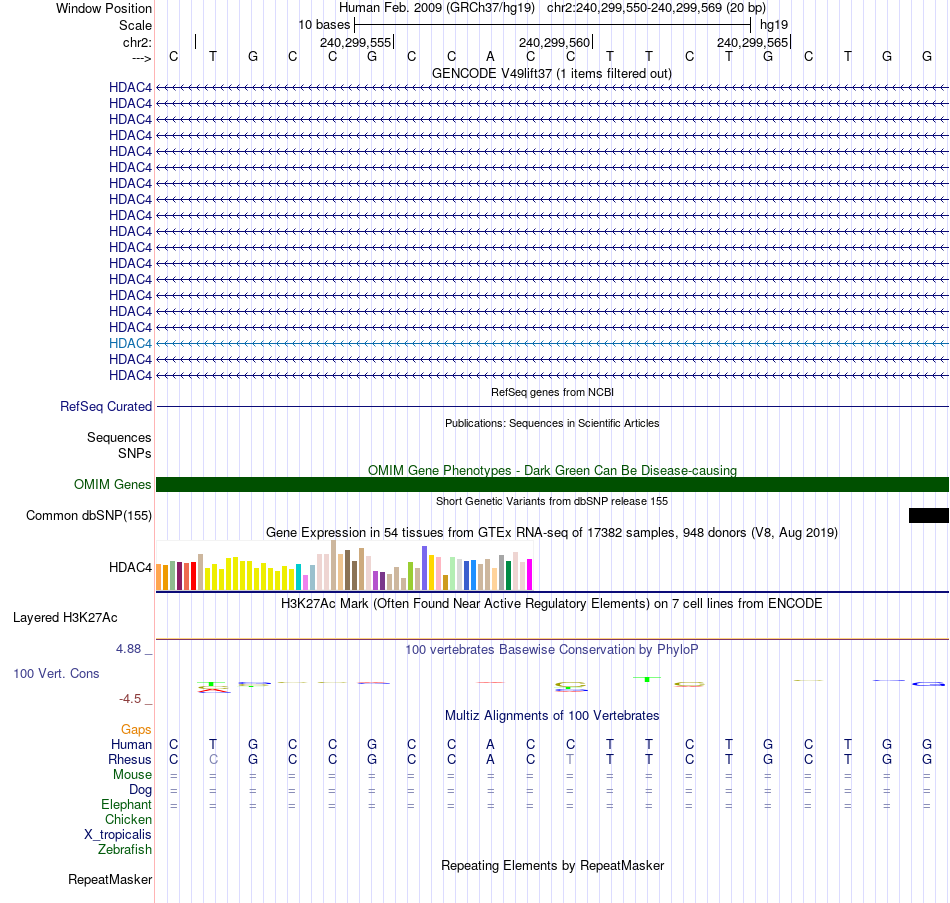Select the 'Human' alignment row label
The image size is (950, 903).
click(131, 744)
